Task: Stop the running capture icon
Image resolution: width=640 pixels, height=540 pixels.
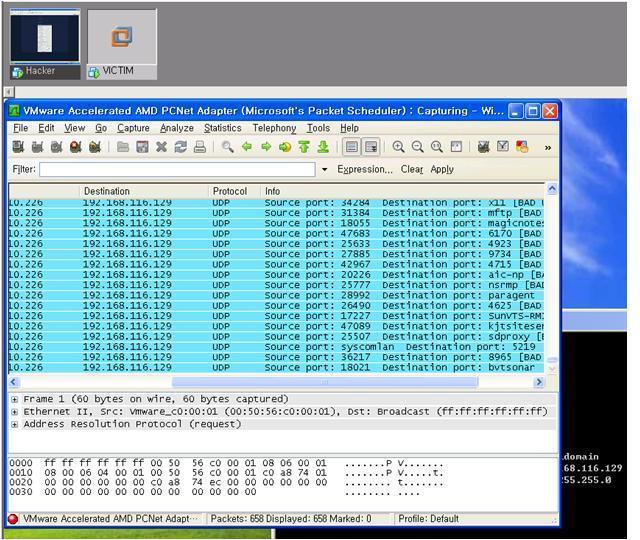Action: click(76, 147)
